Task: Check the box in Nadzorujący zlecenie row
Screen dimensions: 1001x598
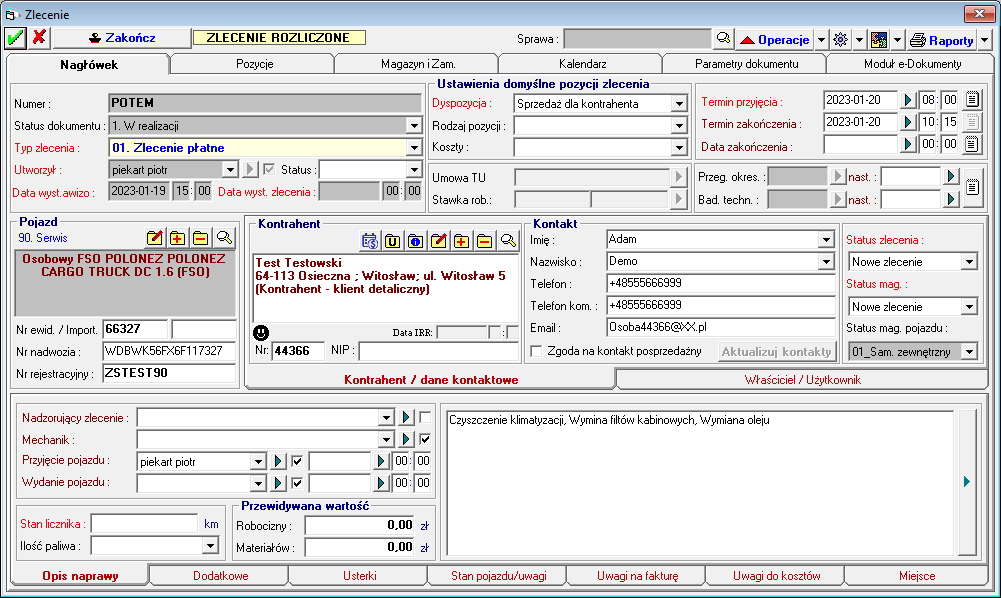Action: point(425,417)
